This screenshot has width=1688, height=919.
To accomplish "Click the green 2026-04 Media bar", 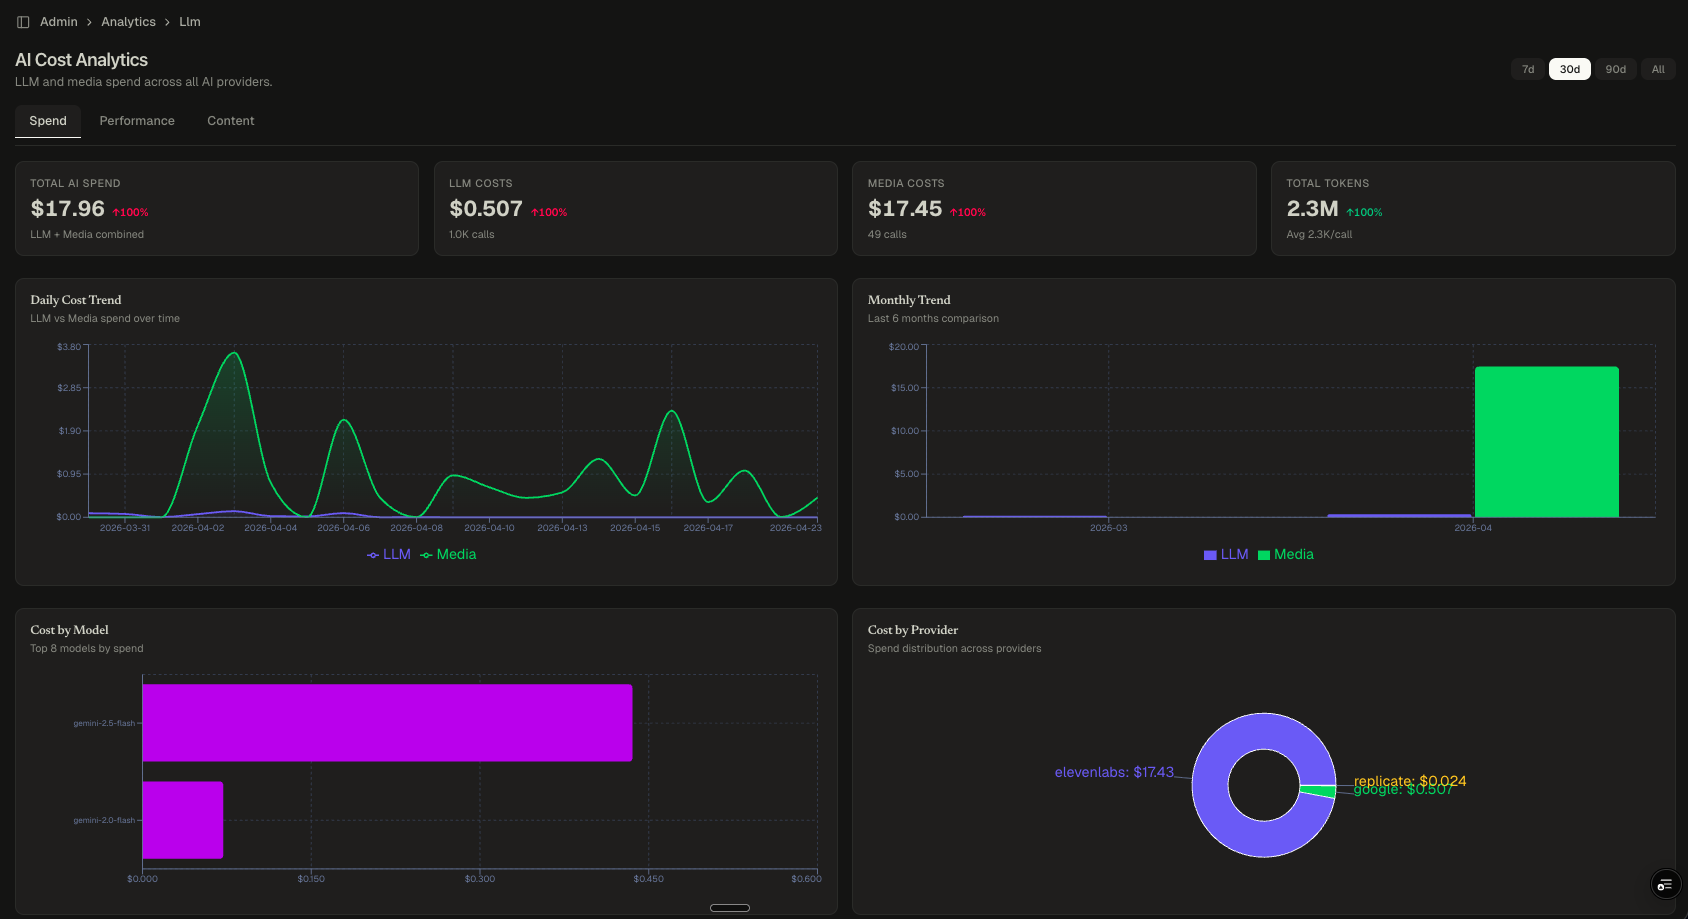I will [1547, 442].
